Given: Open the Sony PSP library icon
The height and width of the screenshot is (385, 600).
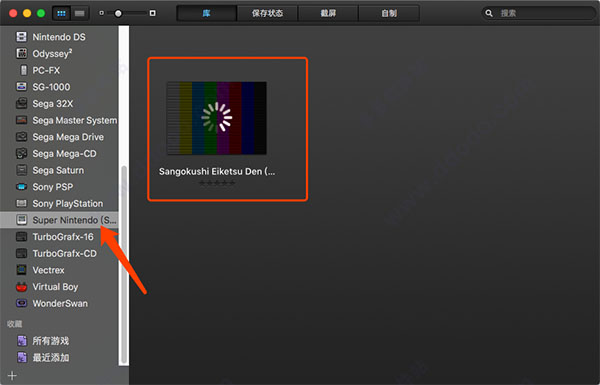Looking at the screenshot, I should 21,187.
